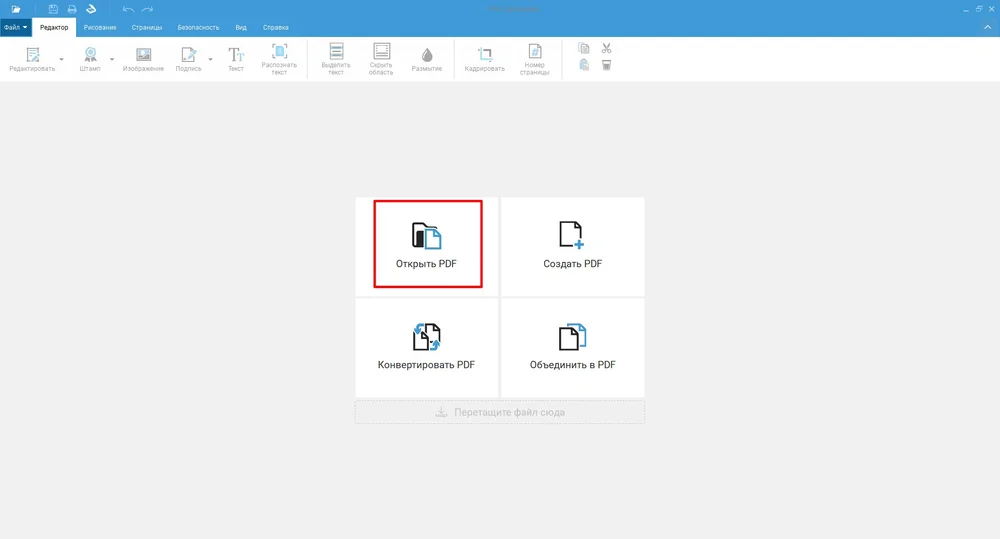The width and height of the screenshot is (1000, 539).
Task: Open the Справка tab
Action: point(276,27)
